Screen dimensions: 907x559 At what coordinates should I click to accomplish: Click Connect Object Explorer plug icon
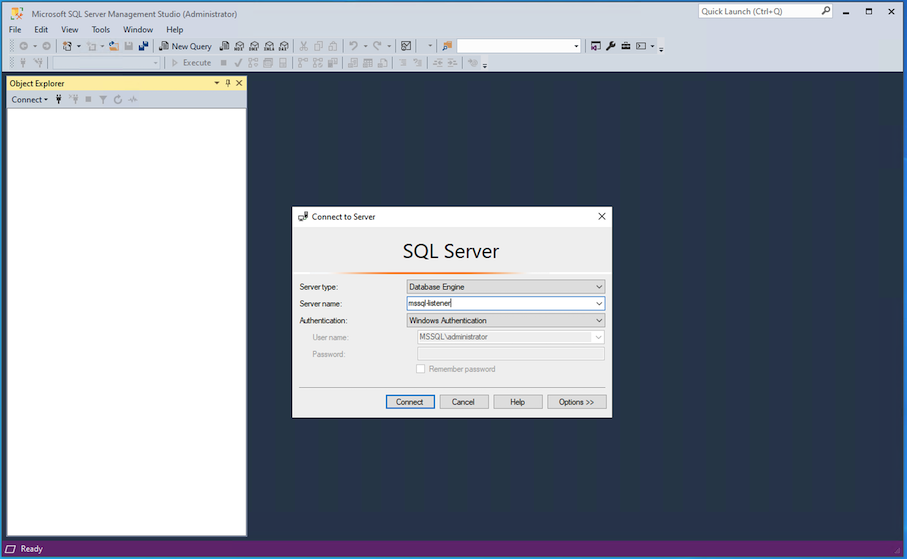tap(58, 100)
